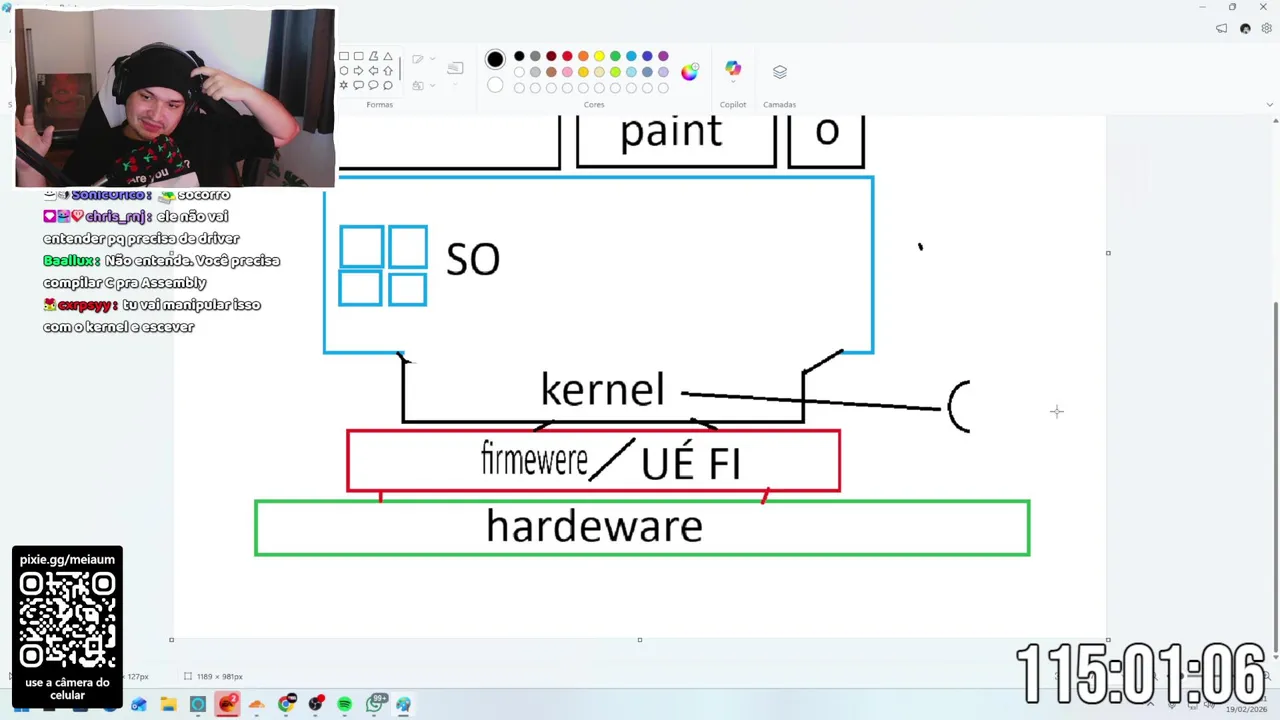The width and height of the screenshot is (1280, 720).
Task: Open Paint settings gear icon
Action: coord(1267,29)
